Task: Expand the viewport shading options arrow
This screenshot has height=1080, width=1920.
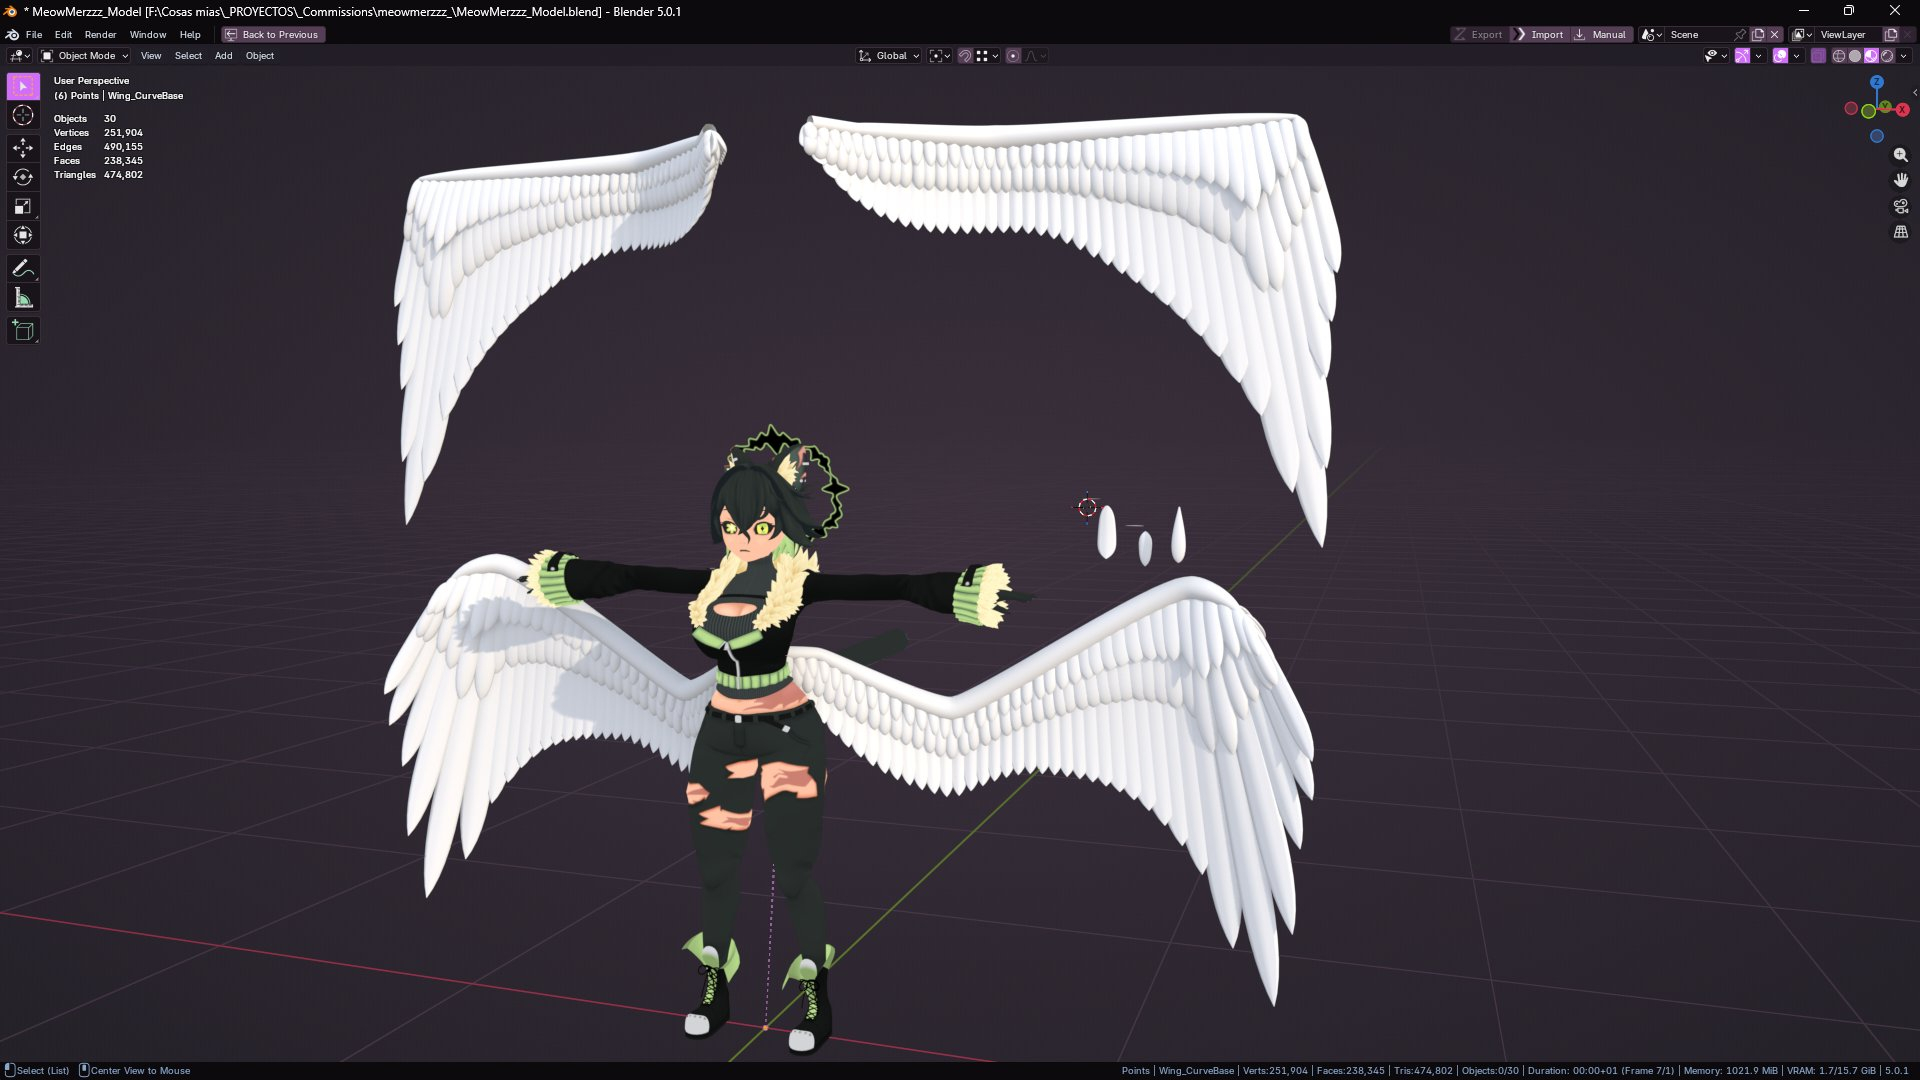Action: click(x=1904, y=56)
